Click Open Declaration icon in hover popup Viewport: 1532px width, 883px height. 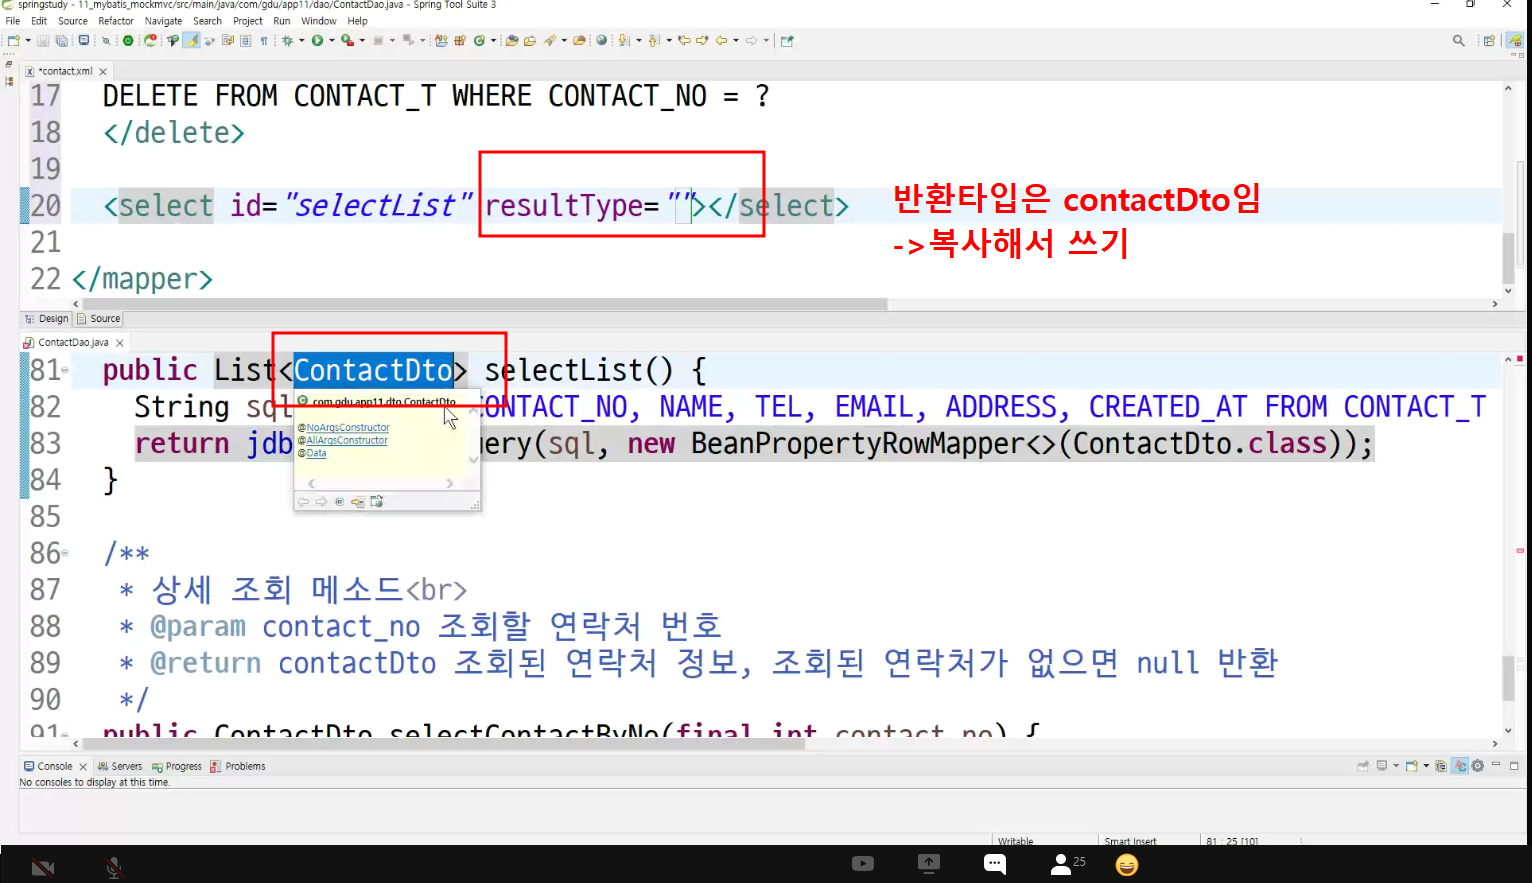[x=357, y=501]
